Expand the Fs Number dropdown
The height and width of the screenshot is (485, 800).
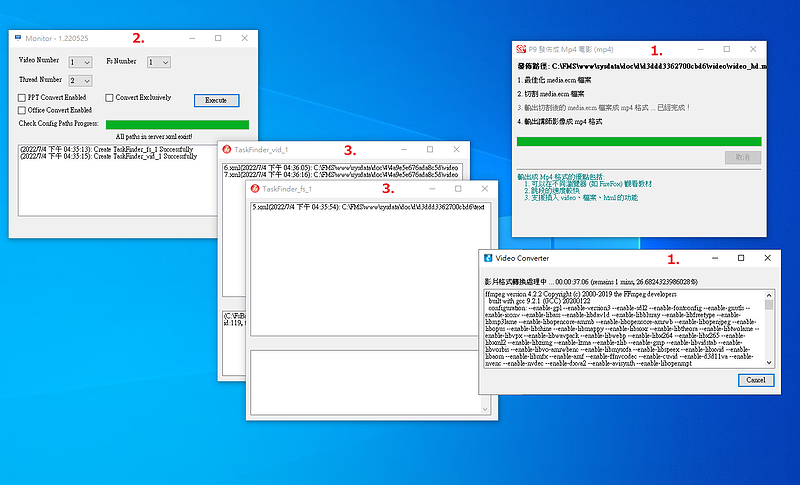pyautogui.click(x=159, y=62)
